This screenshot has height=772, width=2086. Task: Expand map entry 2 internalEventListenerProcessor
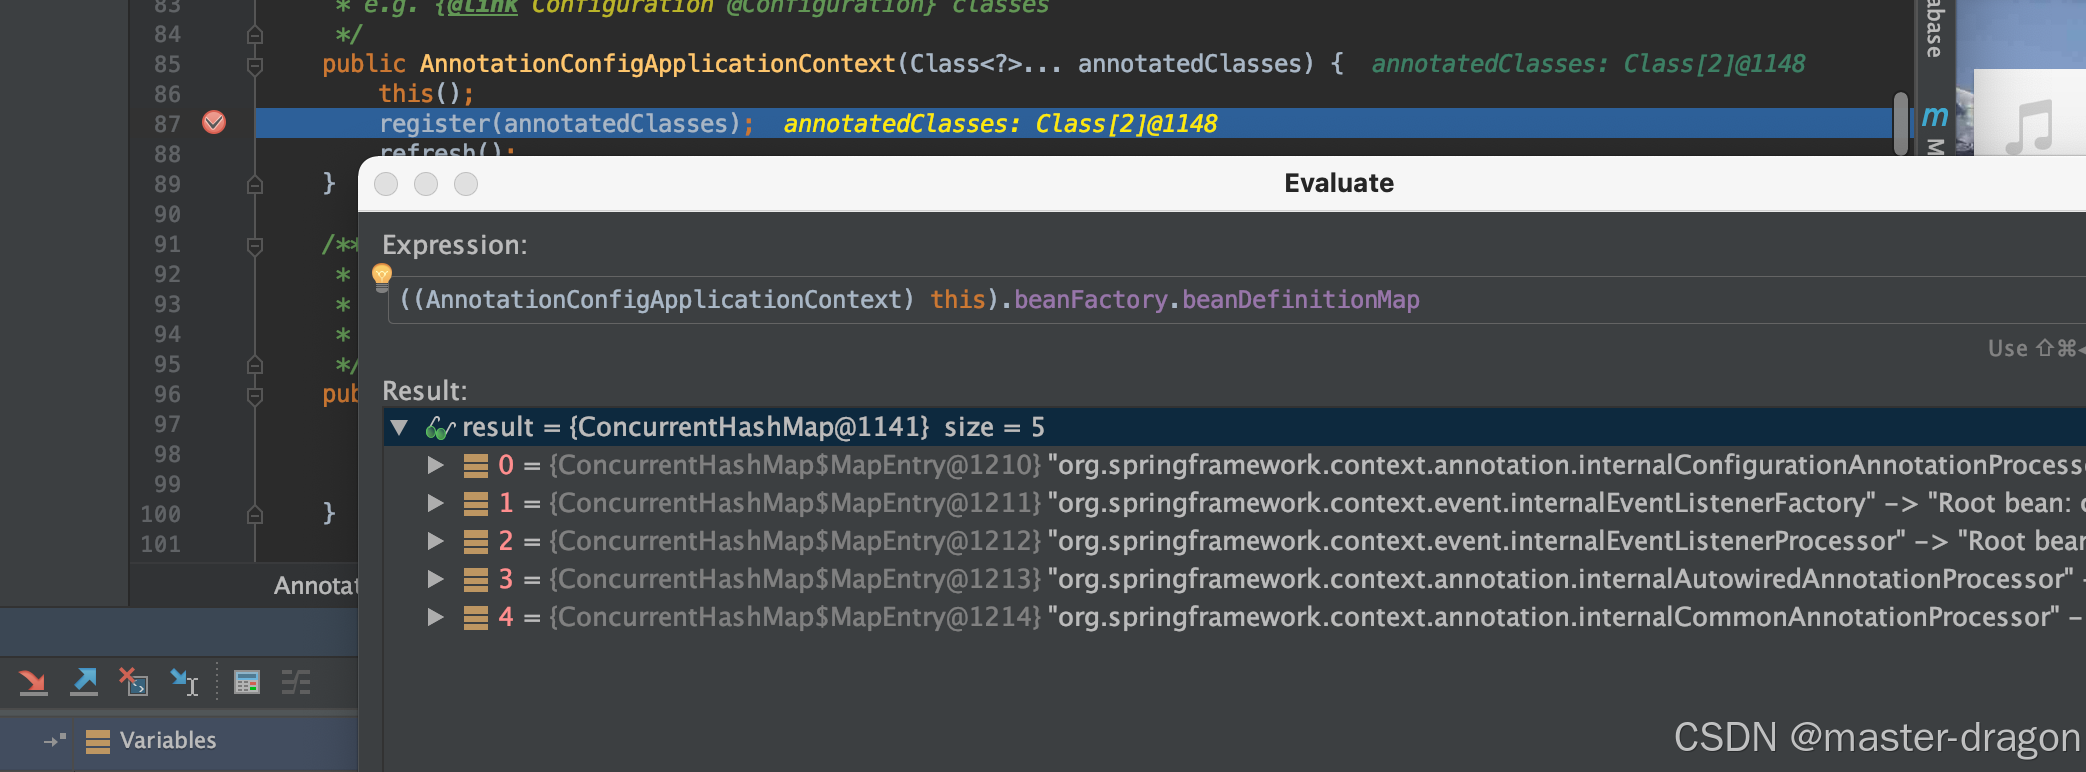pos(435,541)
